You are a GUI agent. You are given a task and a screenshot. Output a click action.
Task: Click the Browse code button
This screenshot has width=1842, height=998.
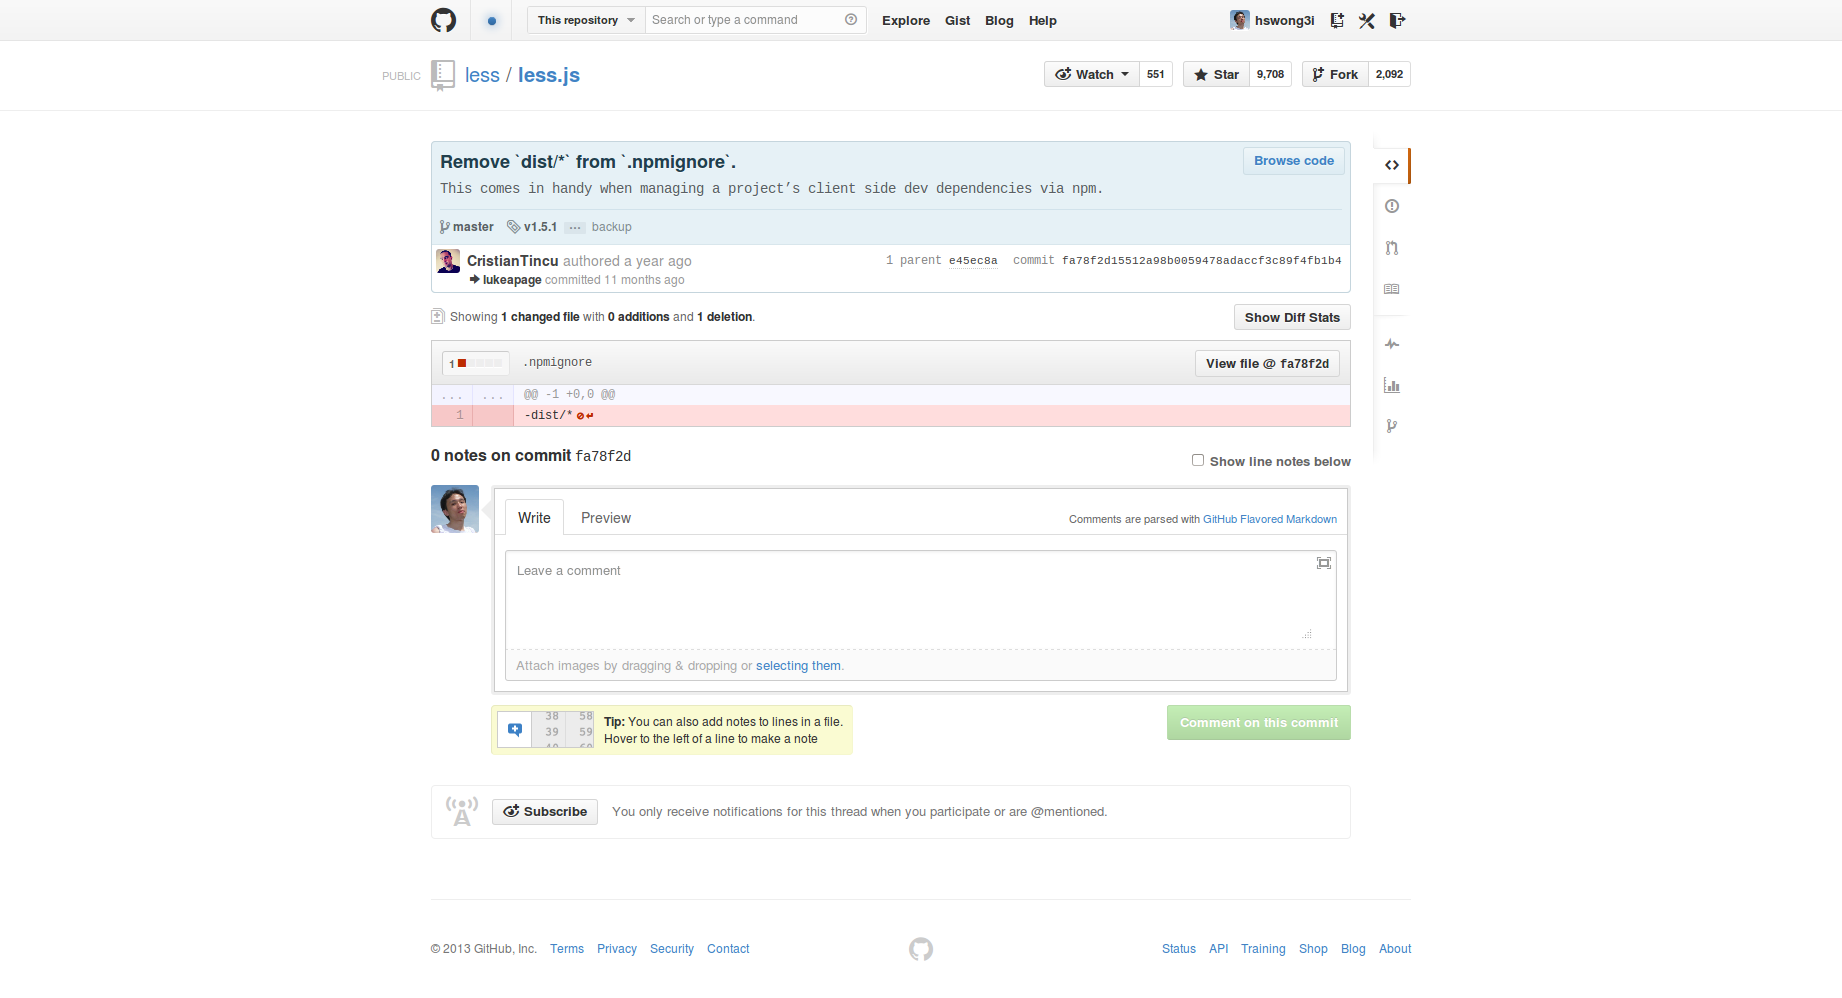pyautogui.click(x=1294, y=161)
